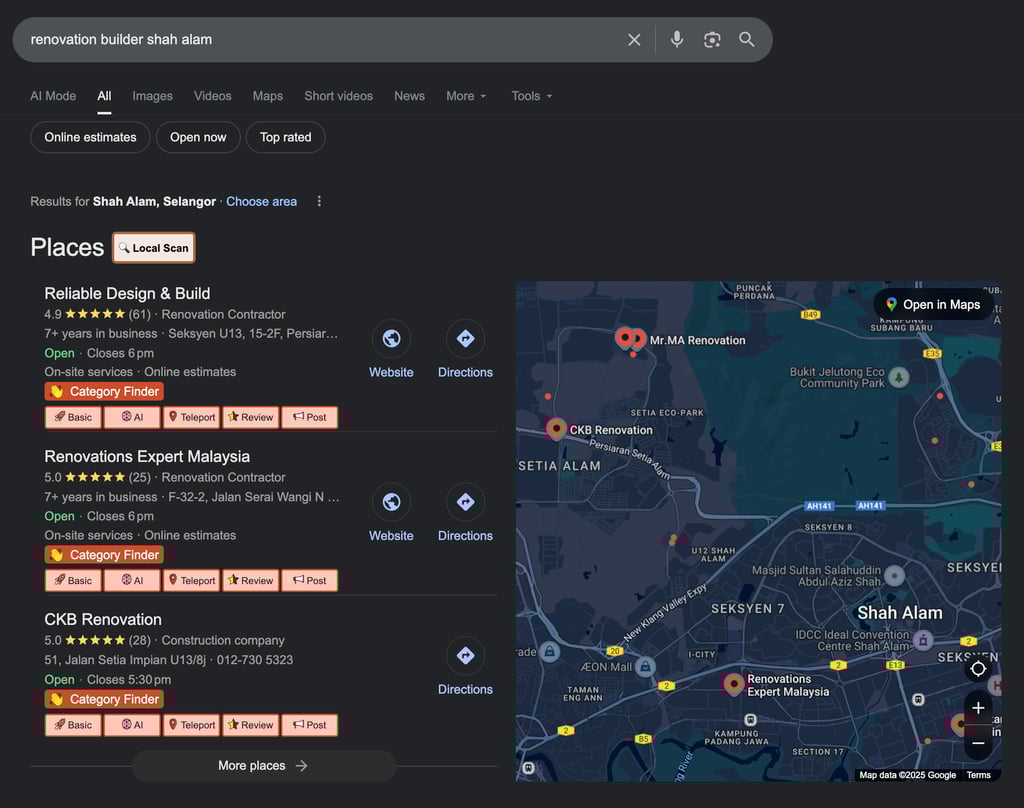1024x808 pixels.
Task: Open Review tool for CKB Renovation
Action: [251, 725]
